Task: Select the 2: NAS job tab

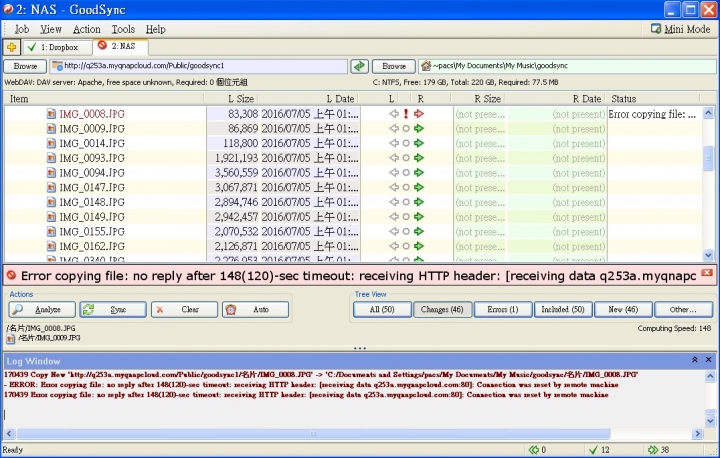Action: click(x=120, y=46)
